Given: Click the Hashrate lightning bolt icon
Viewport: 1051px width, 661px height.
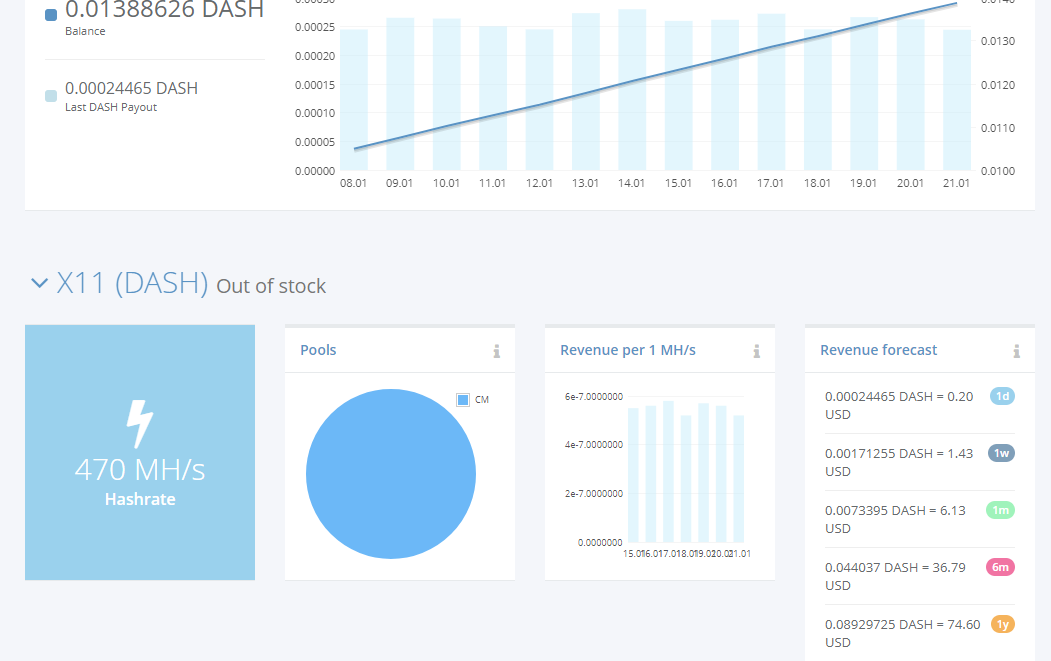Looking at the screenshot, I should tap(140, 424).
